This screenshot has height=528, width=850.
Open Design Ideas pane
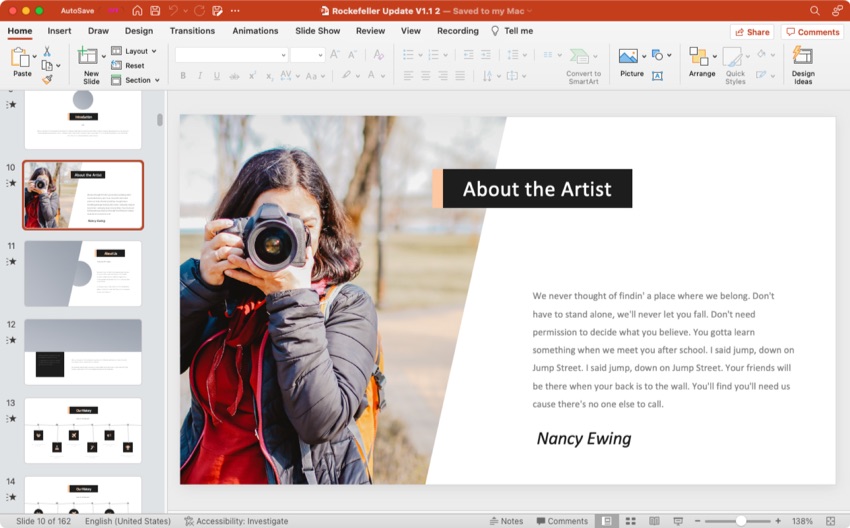[x=803, y=65]
